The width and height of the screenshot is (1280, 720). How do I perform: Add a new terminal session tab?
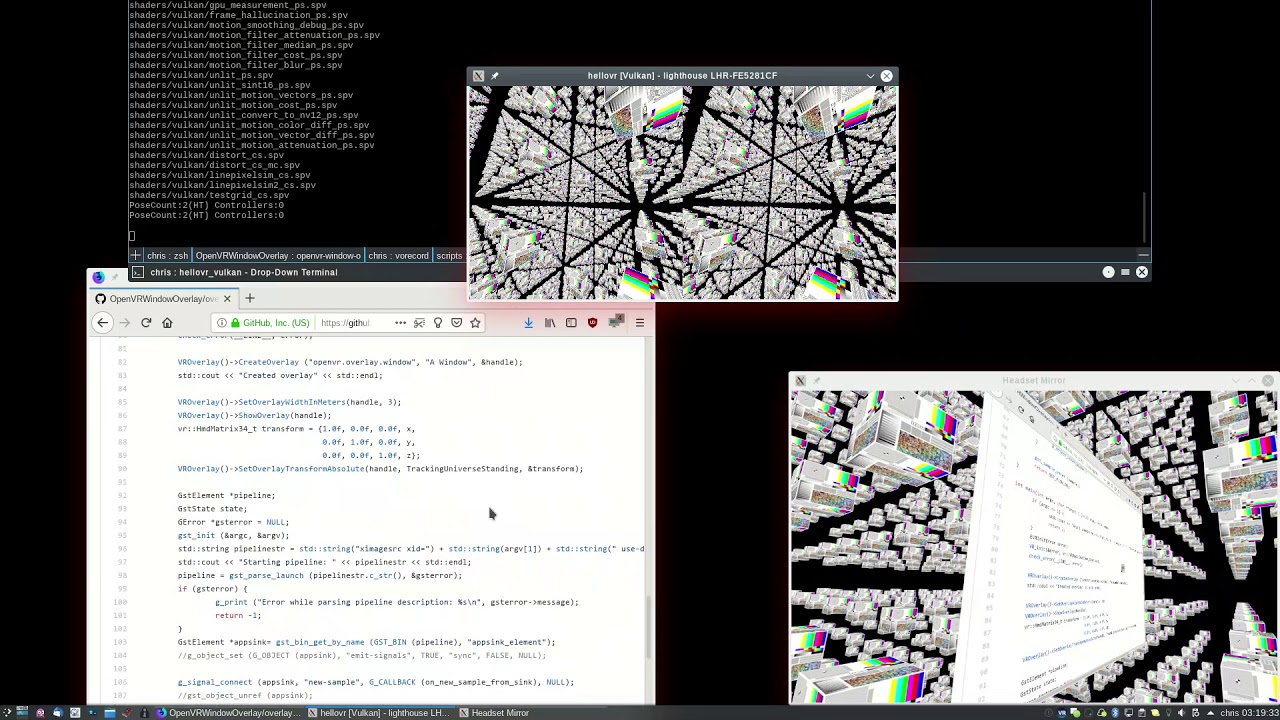[135, 256]
